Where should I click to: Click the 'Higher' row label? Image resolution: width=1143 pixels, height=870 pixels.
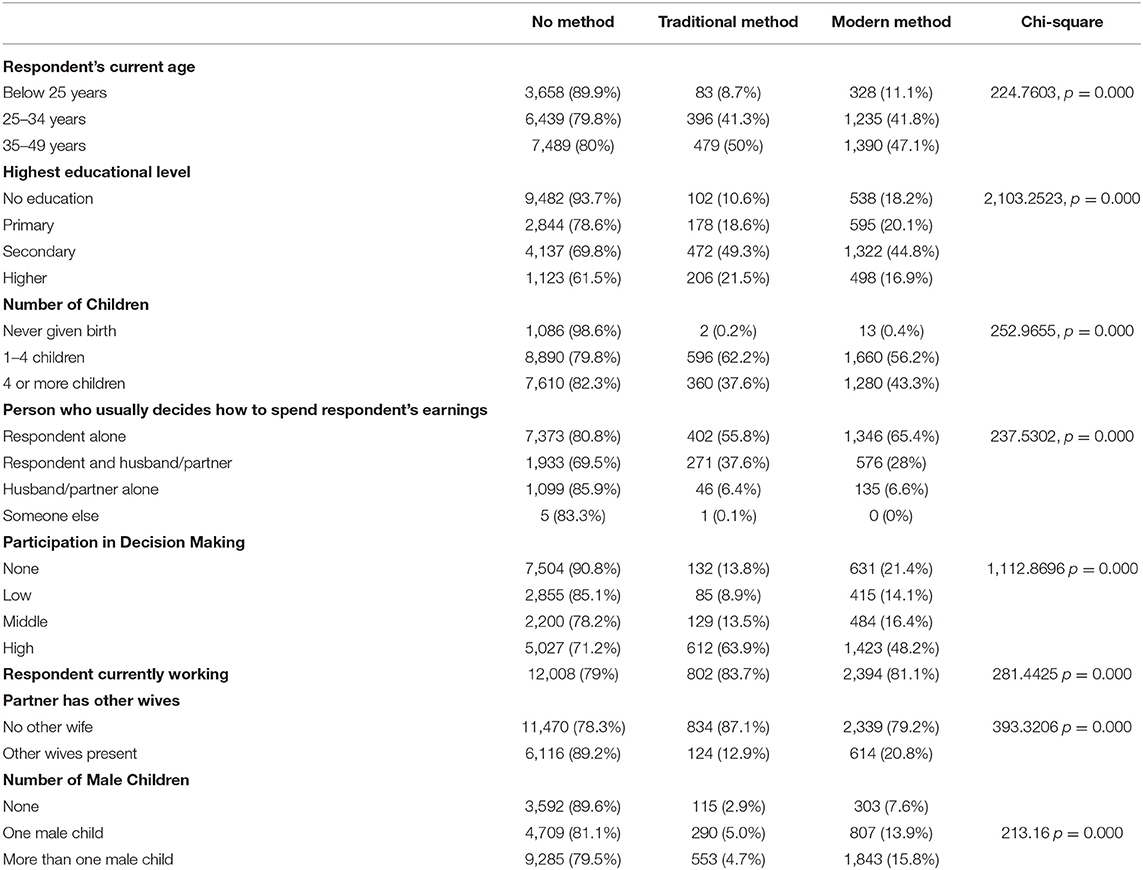pos(25,278)
